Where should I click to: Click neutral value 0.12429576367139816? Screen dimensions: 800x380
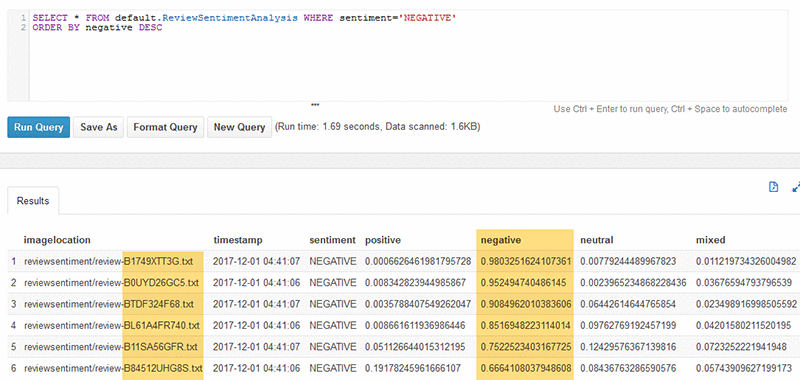click(628, 347)
